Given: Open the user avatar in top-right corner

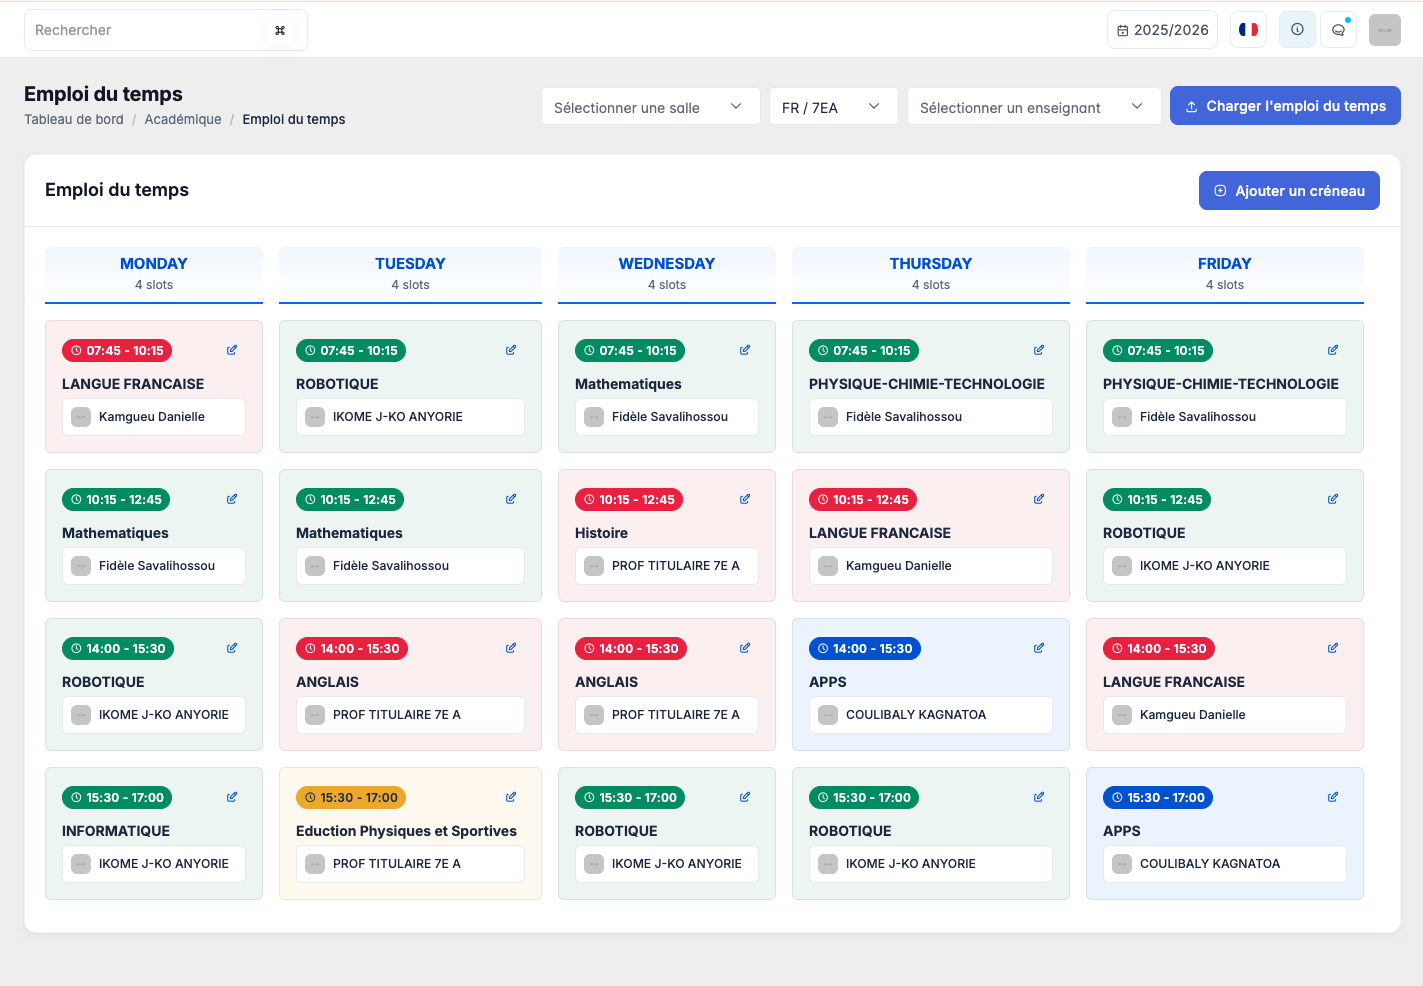Looking at the screenshot, I should point(1384,30).
